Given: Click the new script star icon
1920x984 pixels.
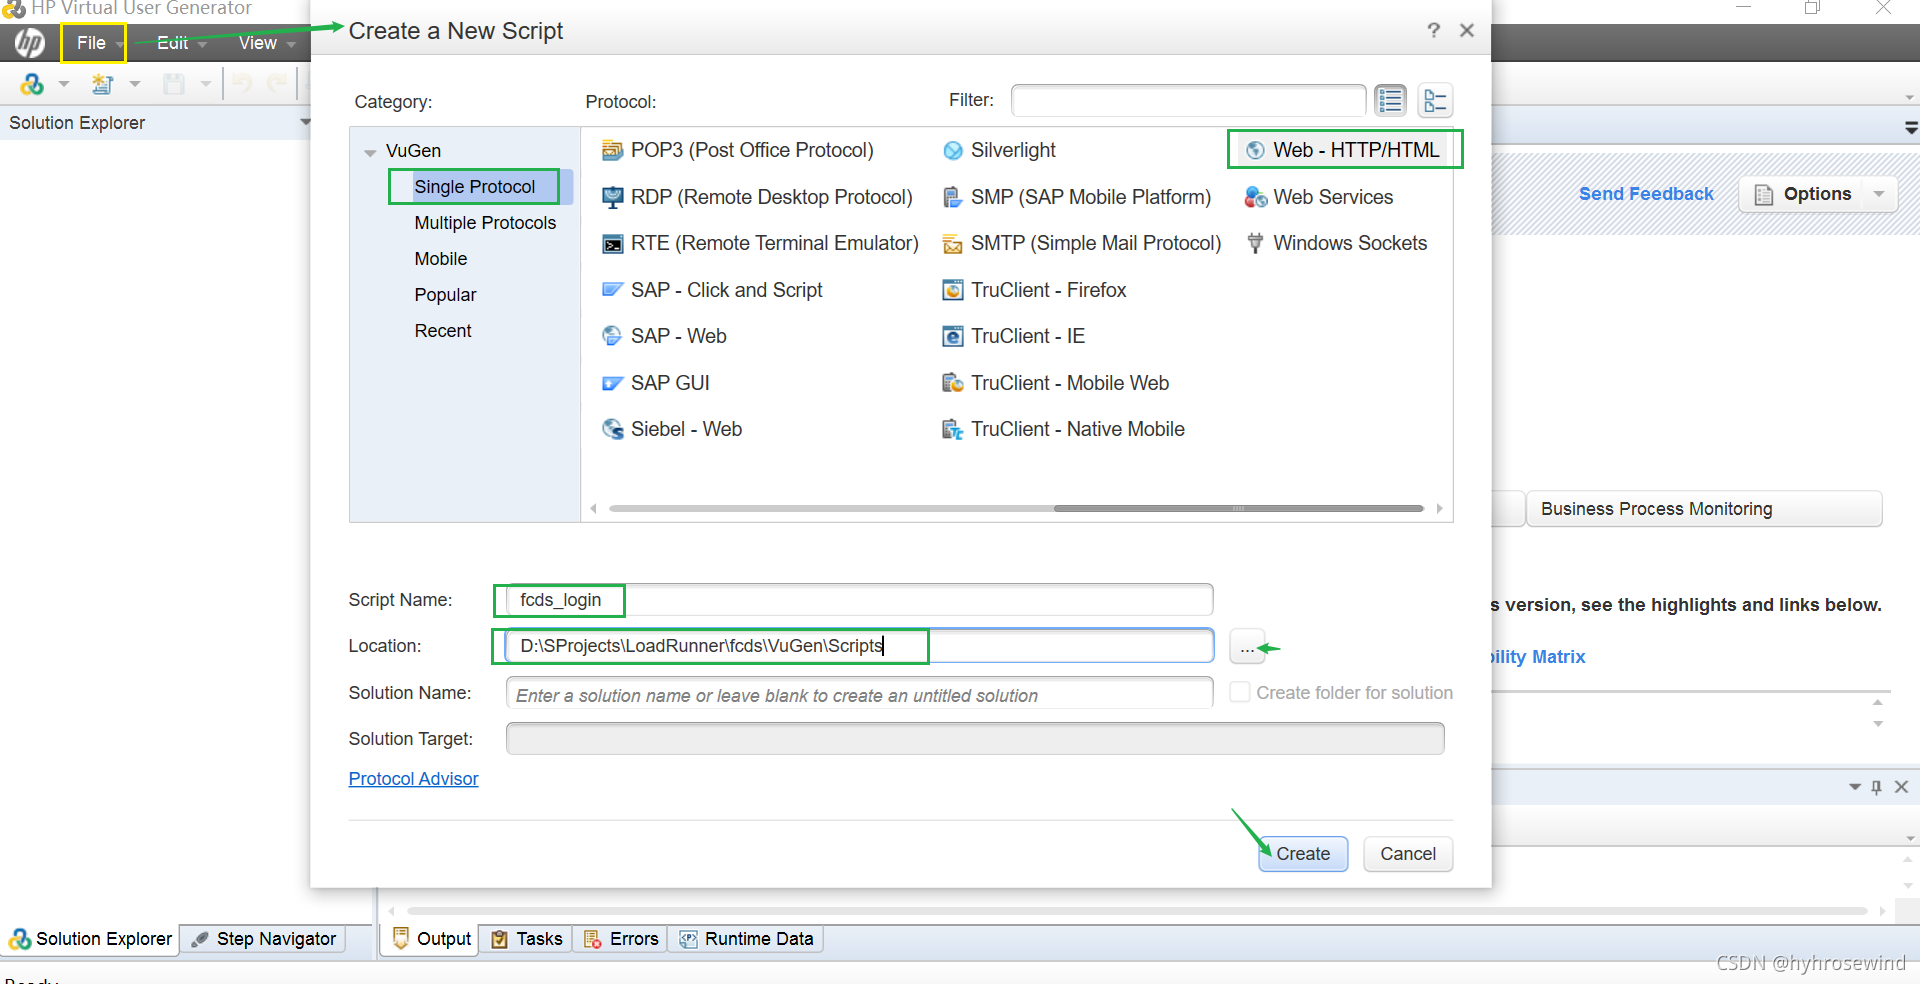Looking at the screenshot, I should (102, 85).
